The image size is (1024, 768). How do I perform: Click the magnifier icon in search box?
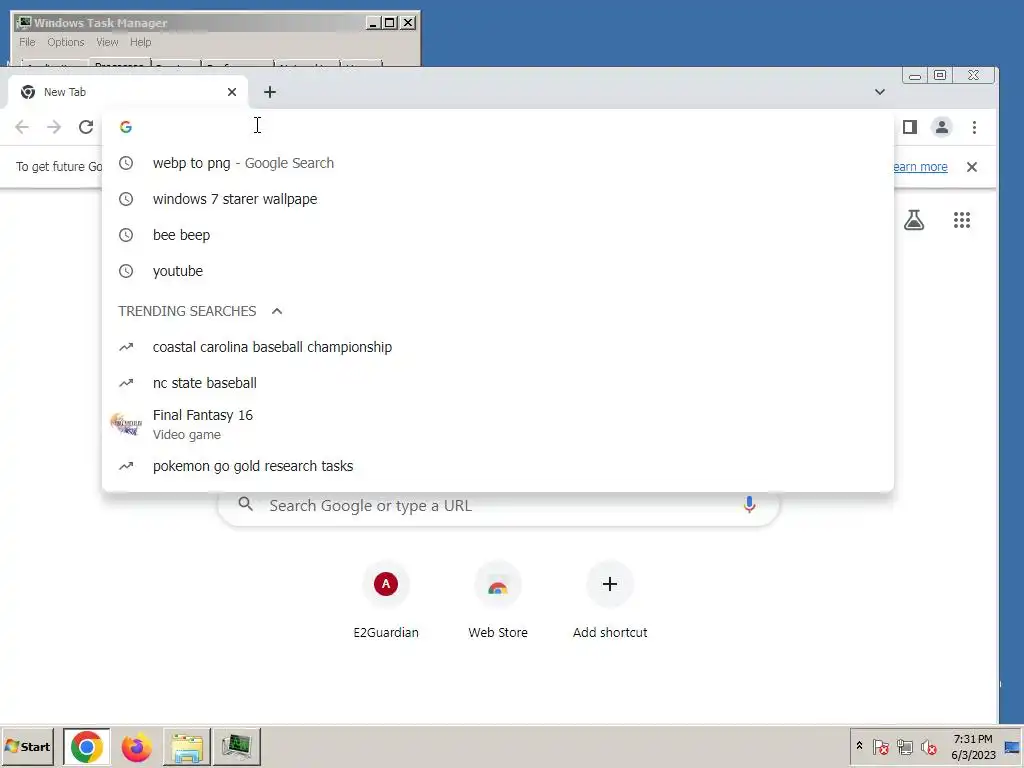coord(246,504)
